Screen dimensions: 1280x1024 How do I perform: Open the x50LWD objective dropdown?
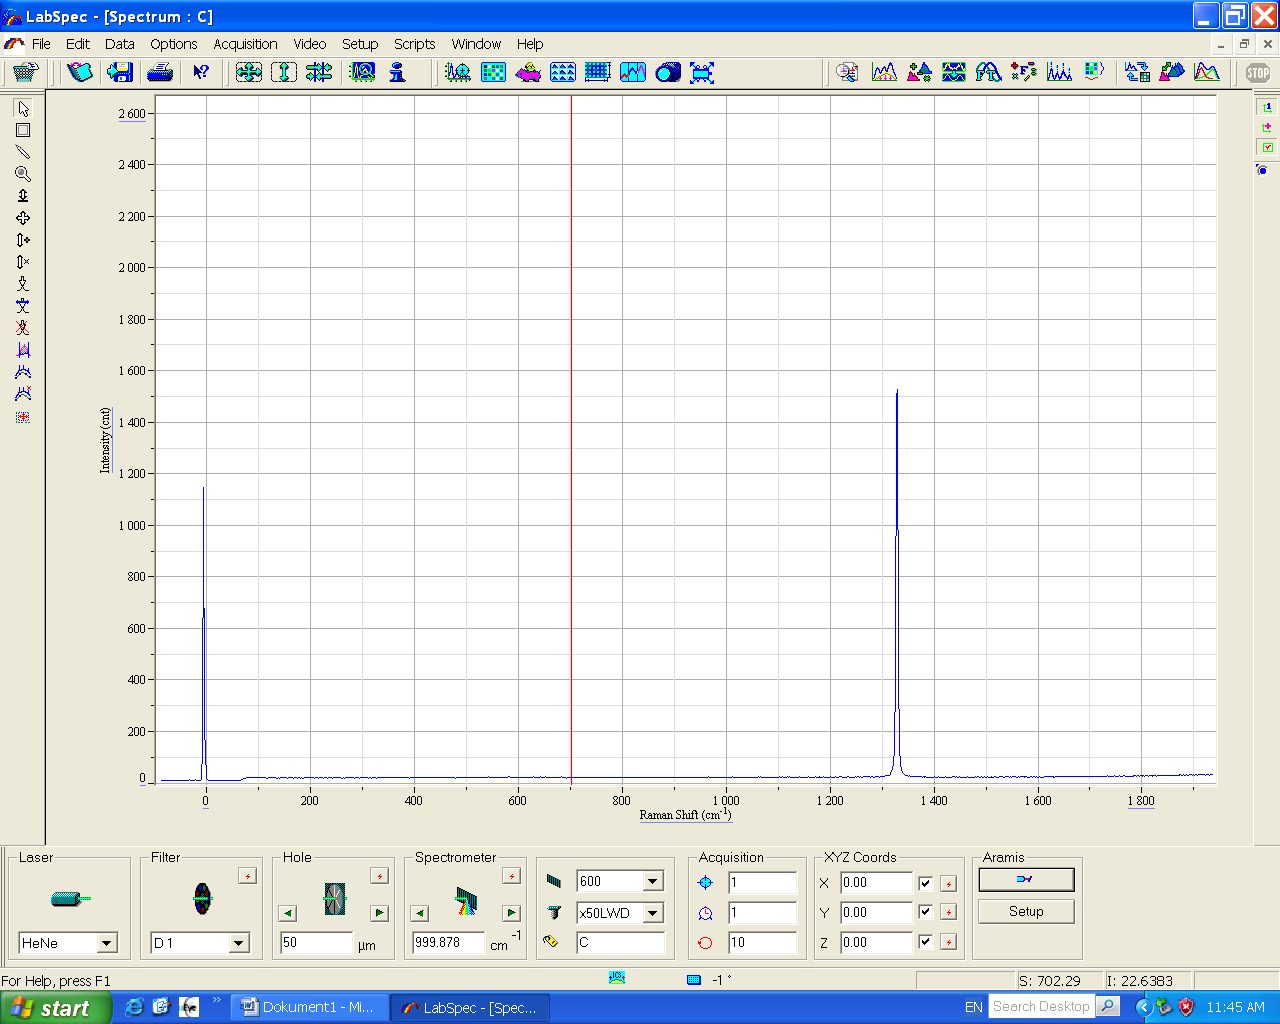[653, 913]
